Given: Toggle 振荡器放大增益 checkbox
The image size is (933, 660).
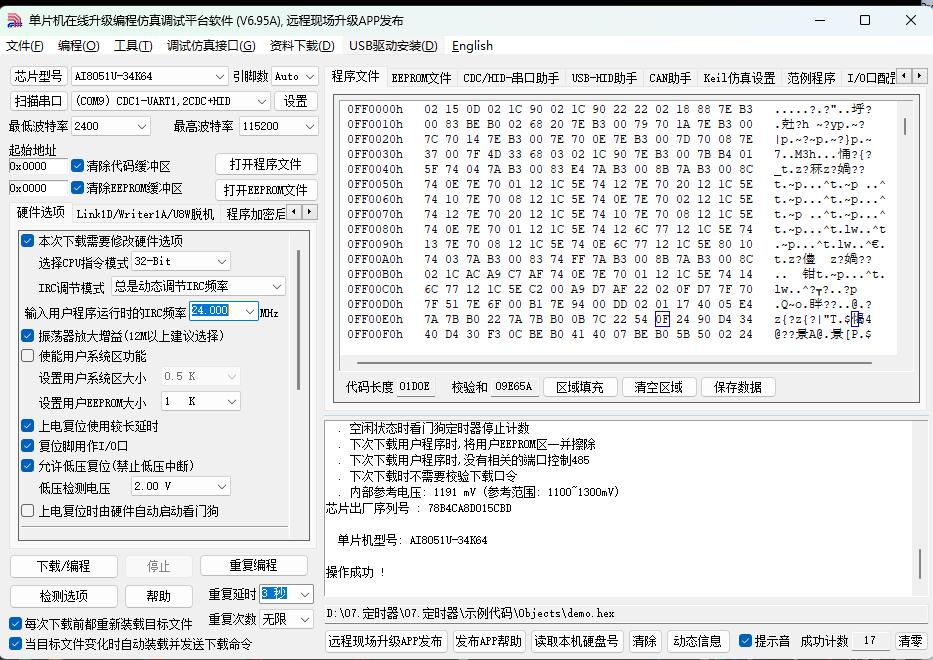Looking at the screenshot, I should [x=27, y=335].
